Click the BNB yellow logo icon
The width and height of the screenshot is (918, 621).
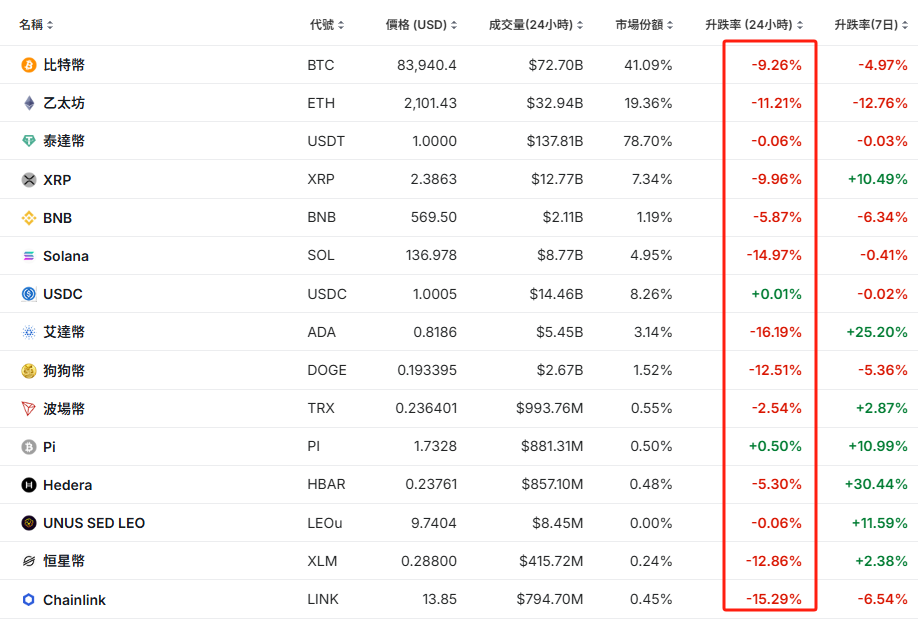click(x=29, y=218)
